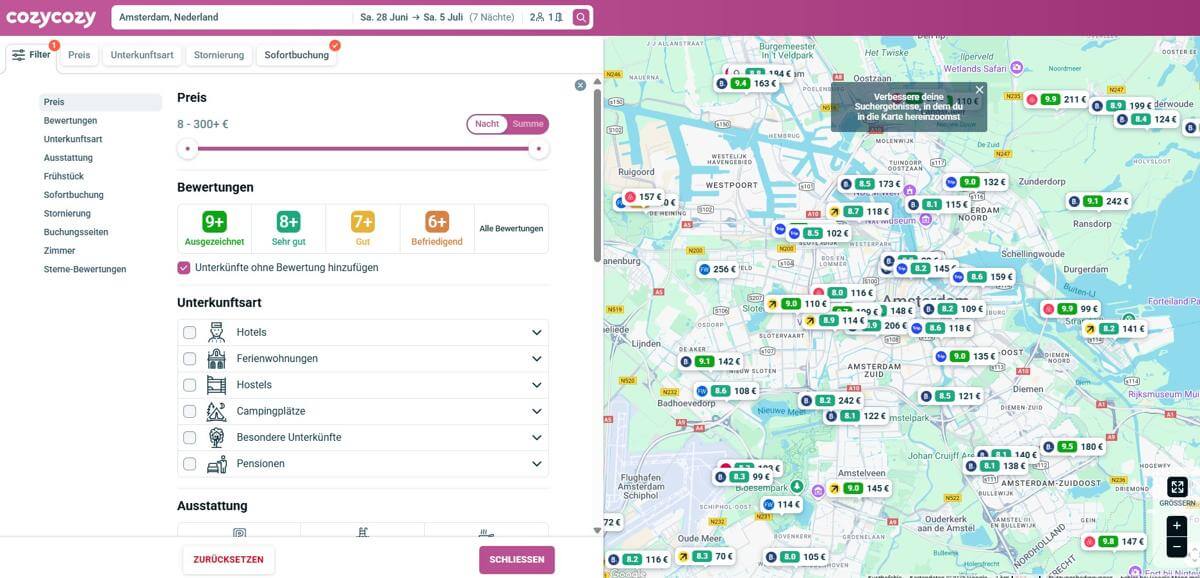Image resolution: width=1200 pixels, height=578 pixels.
Task: Open the Stornierung filter tab
Action: pyautogui.click(x=219, y=55)
